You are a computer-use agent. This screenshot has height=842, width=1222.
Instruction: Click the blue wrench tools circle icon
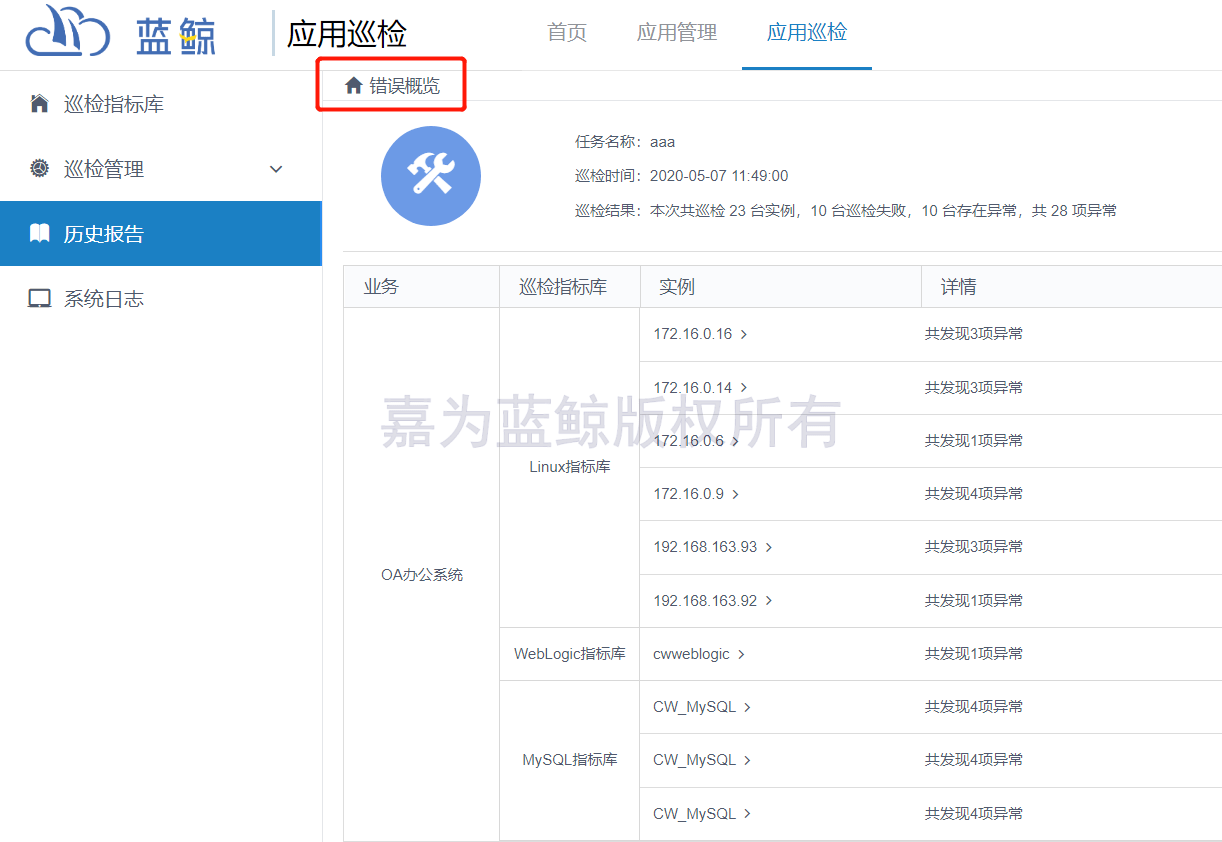point(431,176)
